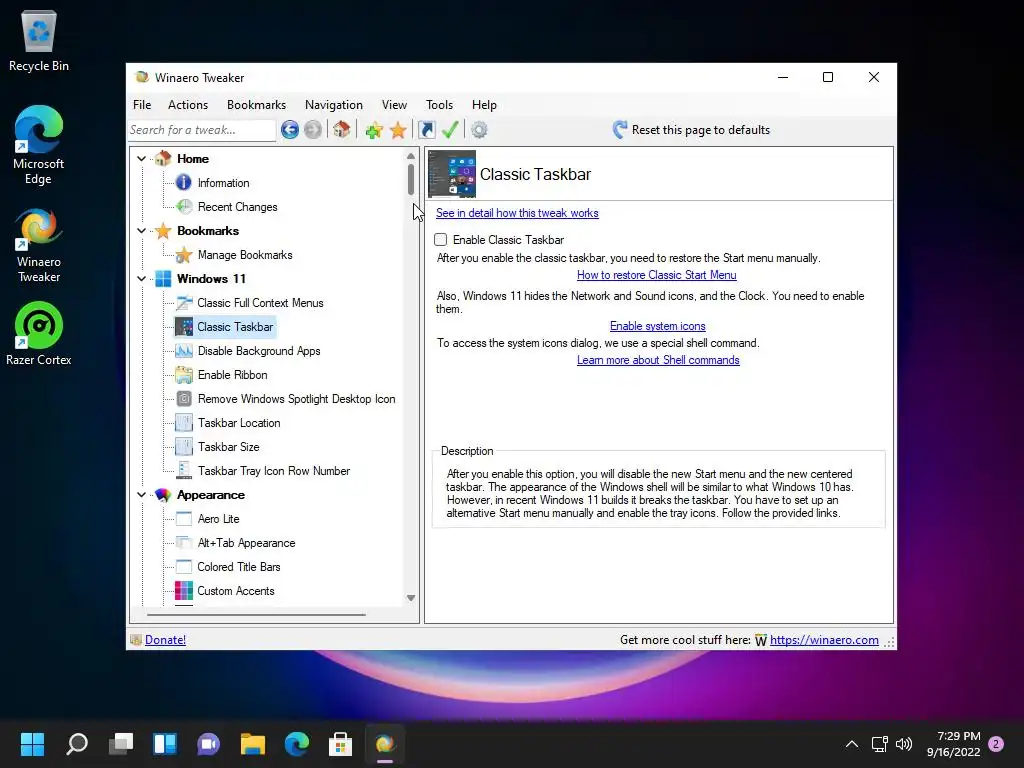Open Learn more about Shell commands link
Screen dimensions: 1024x768
(x=658, y=360)
